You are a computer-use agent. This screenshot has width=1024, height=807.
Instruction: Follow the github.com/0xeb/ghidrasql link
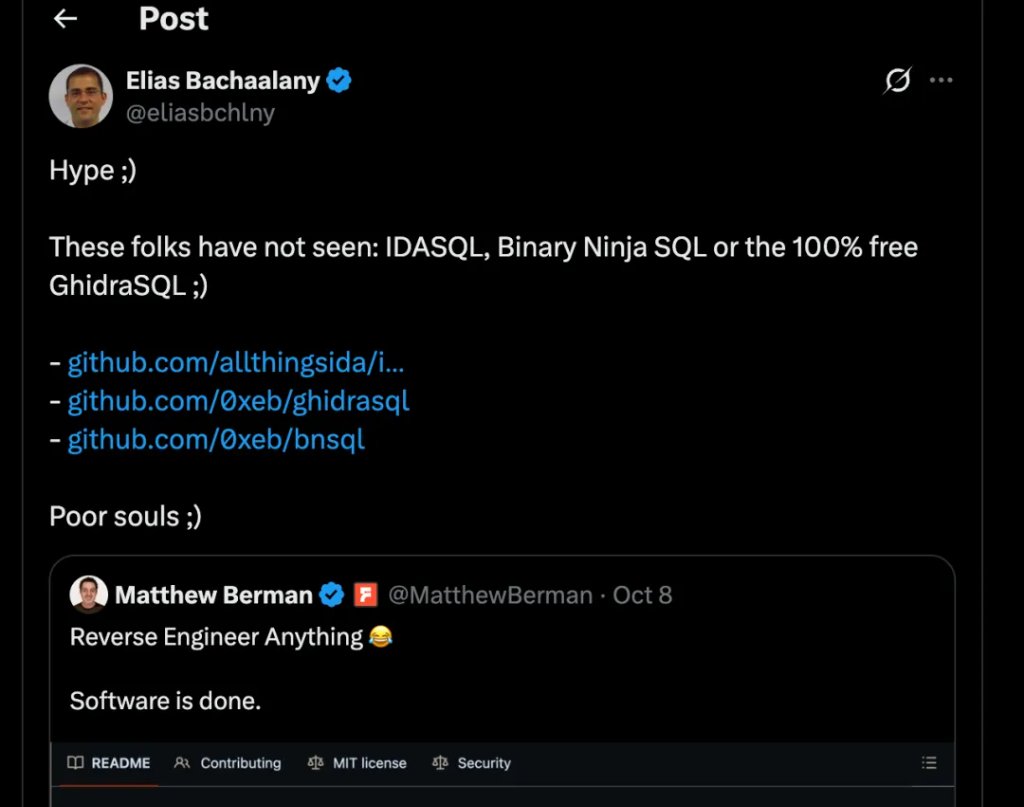click(238, 401)
